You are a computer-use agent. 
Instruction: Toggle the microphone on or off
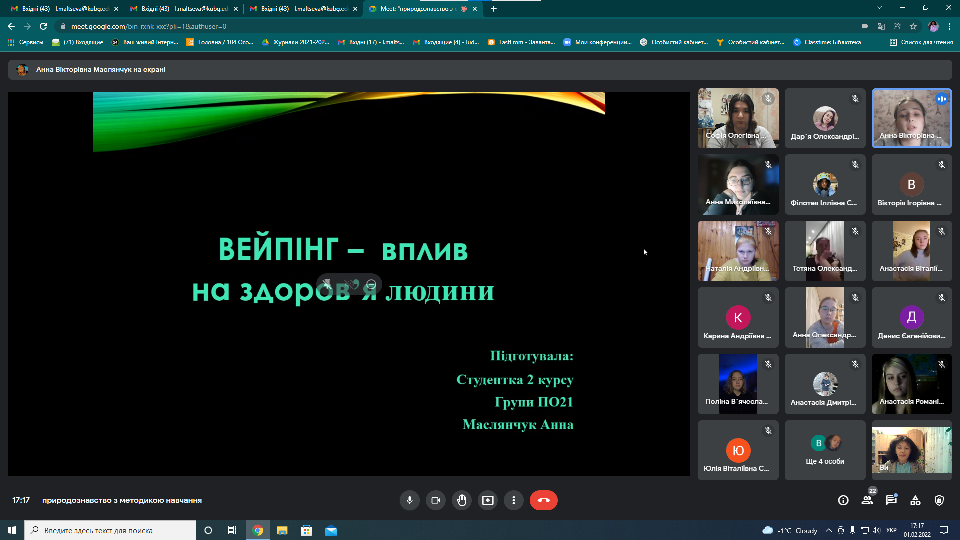coord(408,500)
